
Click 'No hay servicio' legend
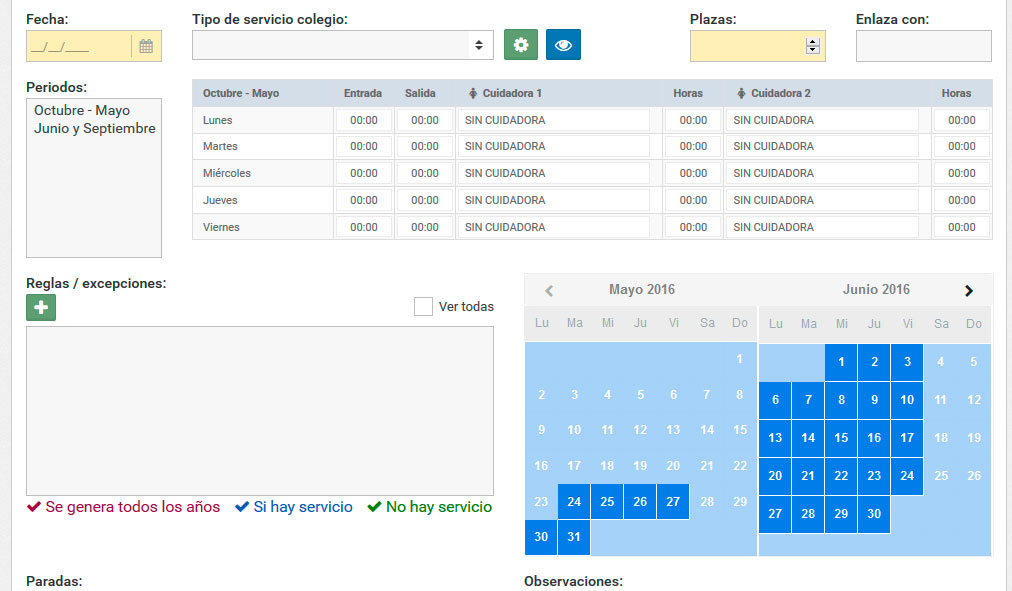(430, 507)
